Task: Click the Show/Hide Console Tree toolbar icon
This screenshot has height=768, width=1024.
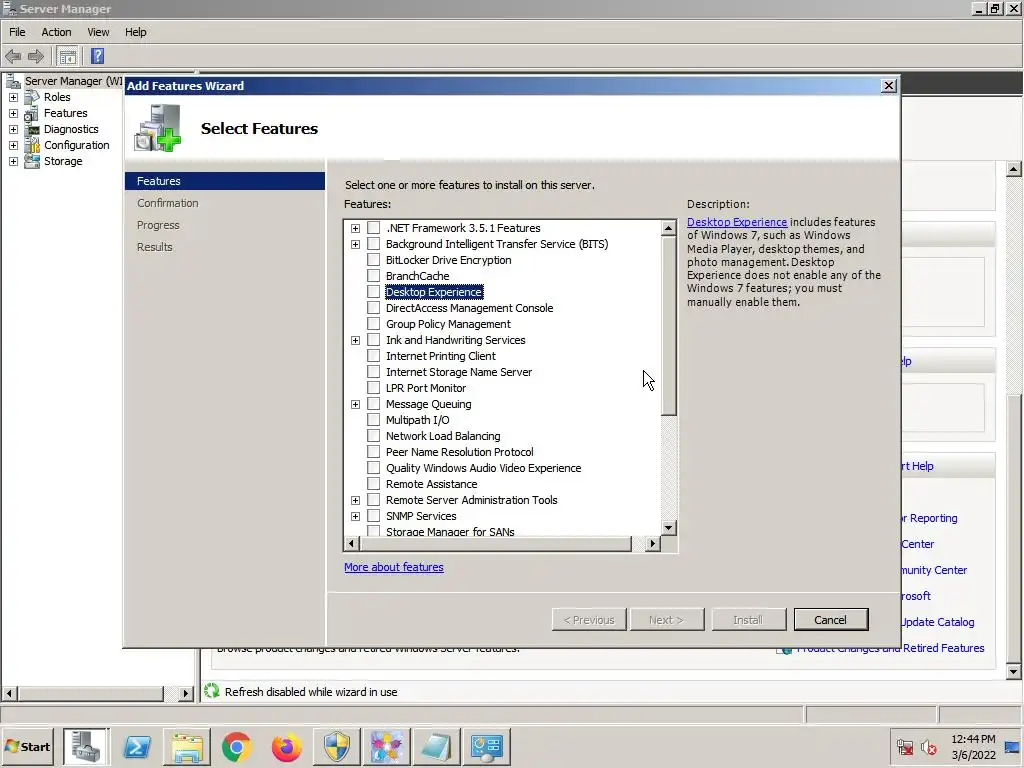Action: 67,56
